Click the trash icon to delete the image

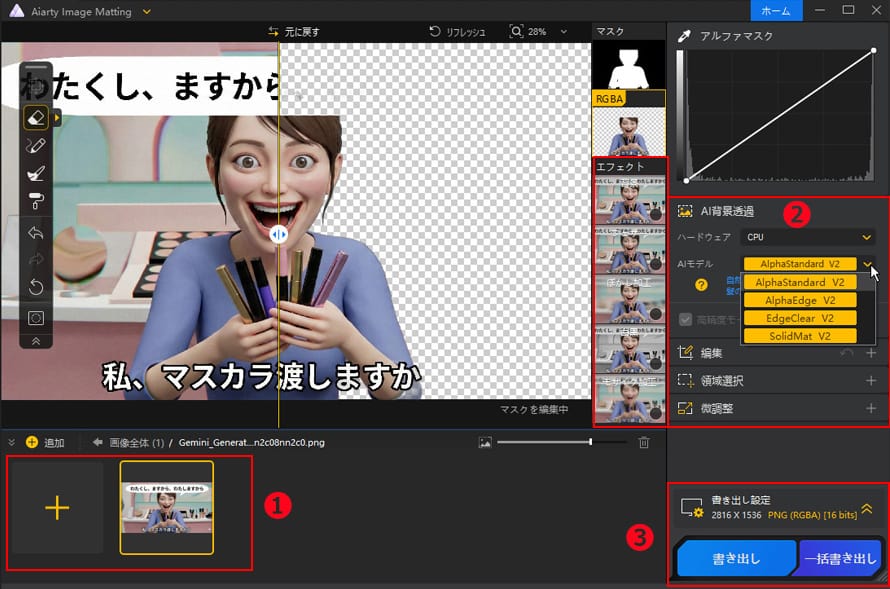644,442
